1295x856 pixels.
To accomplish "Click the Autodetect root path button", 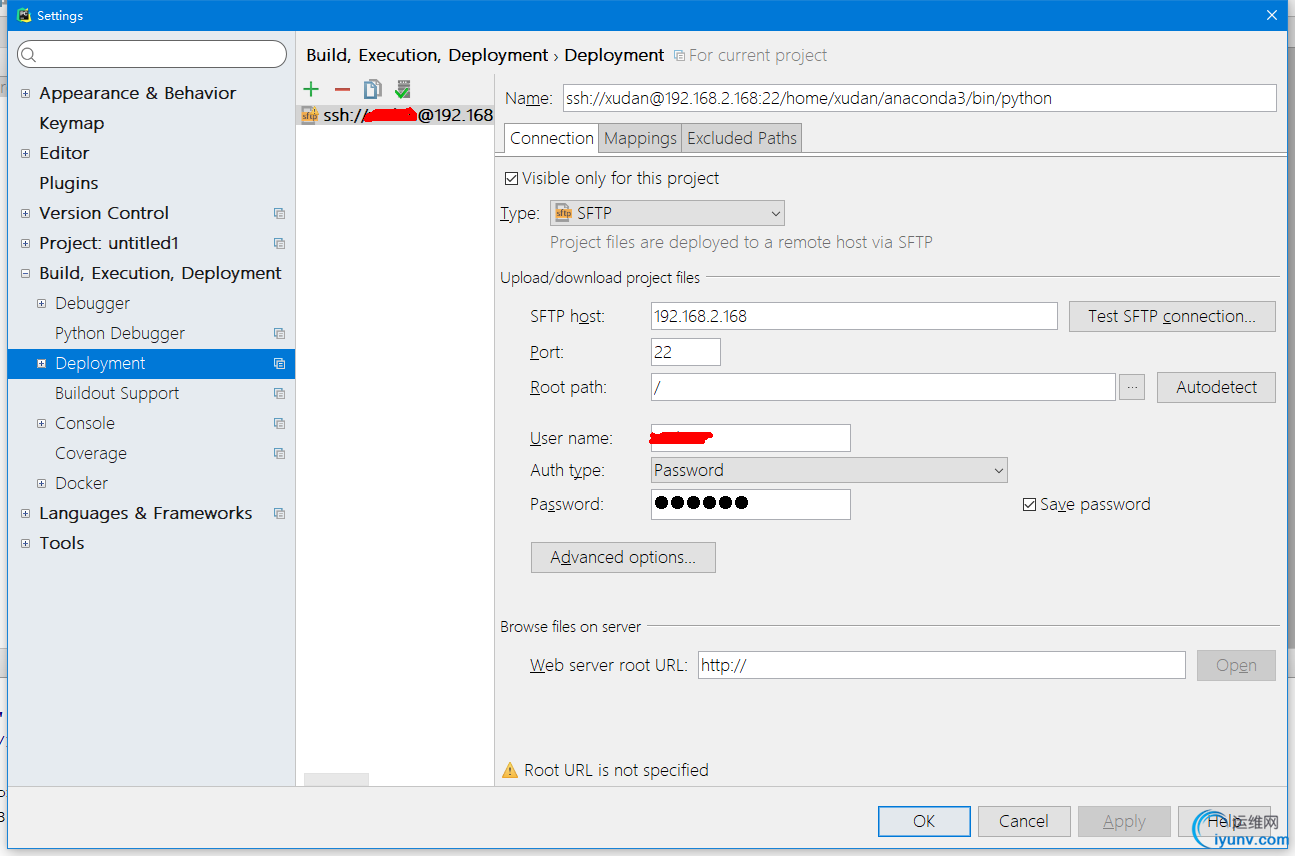I will (x=1216, y=387).
